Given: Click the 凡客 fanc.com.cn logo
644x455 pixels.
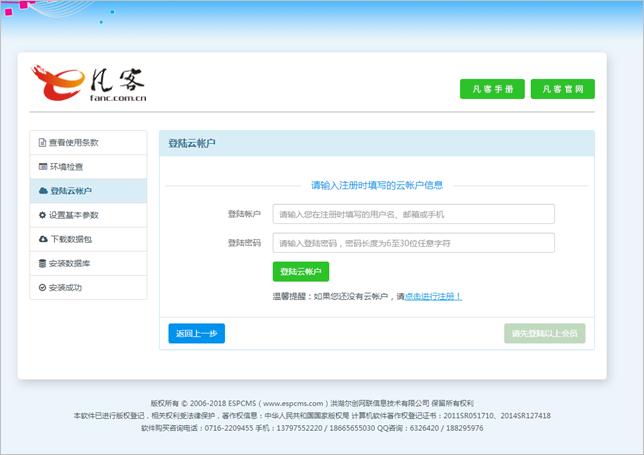Looking at the screenshot, I should pos(90,85).
